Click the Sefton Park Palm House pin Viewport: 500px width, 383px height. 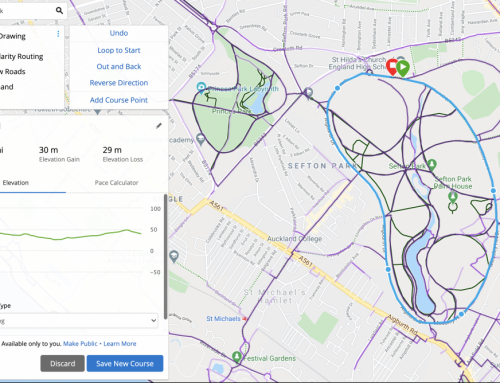pos(453,198)
